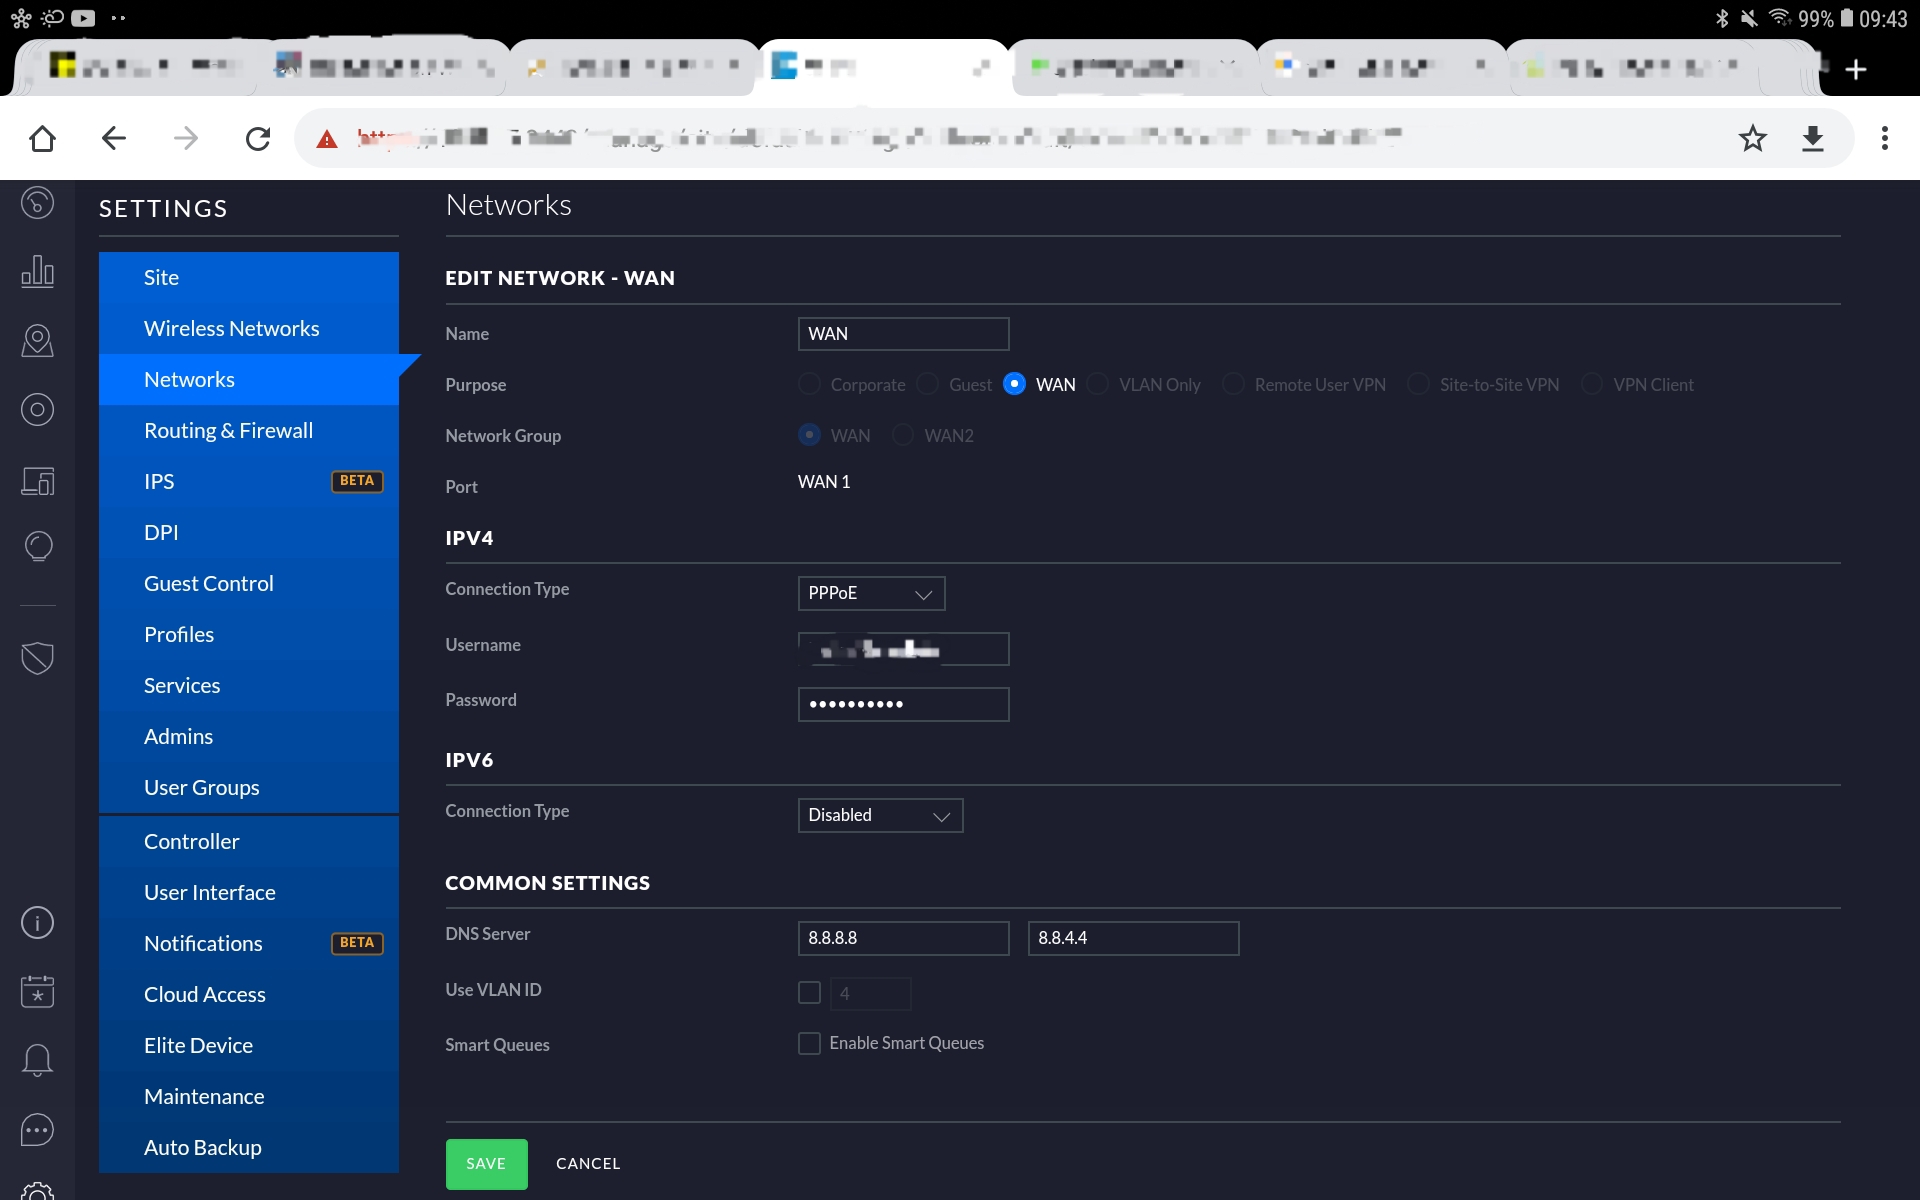Open the Insights lightbulb icon
Image resolution: width=1920 pixels, height=1200 pixels.
[37, 546]
